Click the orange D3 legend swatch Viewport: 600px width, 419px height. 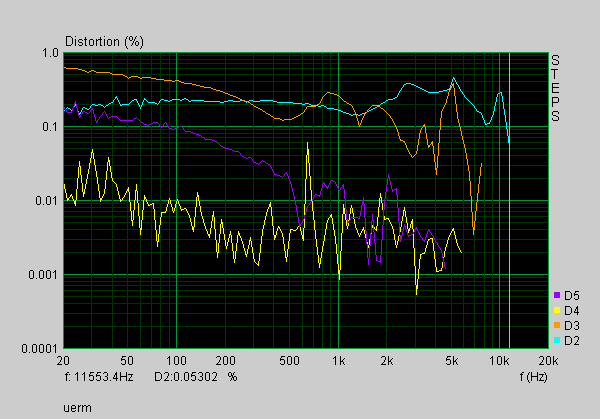tap(557, 325)
